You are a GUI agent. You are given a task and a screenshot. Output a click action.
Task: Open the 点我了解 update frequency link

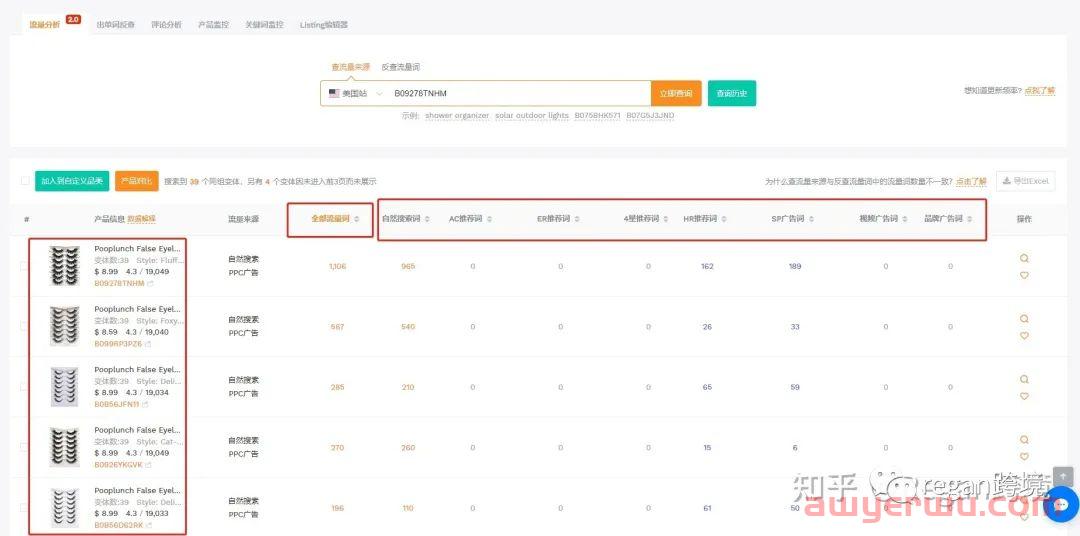(1040, 90)
